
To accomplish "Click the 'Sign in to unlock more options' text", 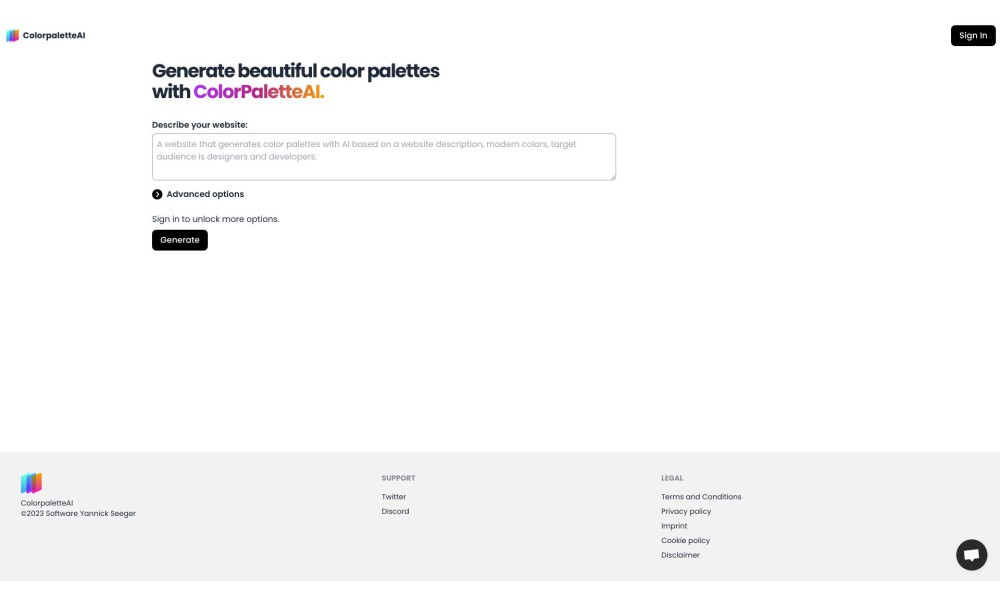I will pyautogui.click(x=215, y=219).
